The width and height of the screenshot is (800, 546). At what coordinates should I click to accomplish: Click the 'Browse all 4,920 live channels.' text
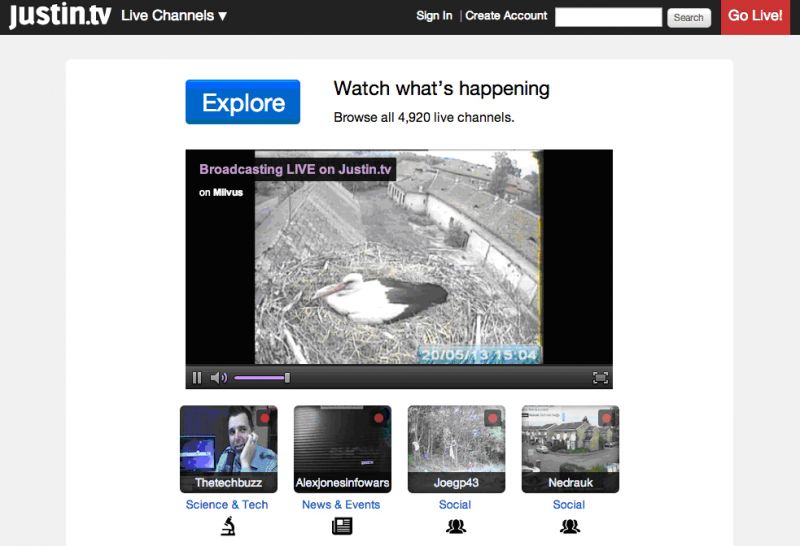(423, 117)
